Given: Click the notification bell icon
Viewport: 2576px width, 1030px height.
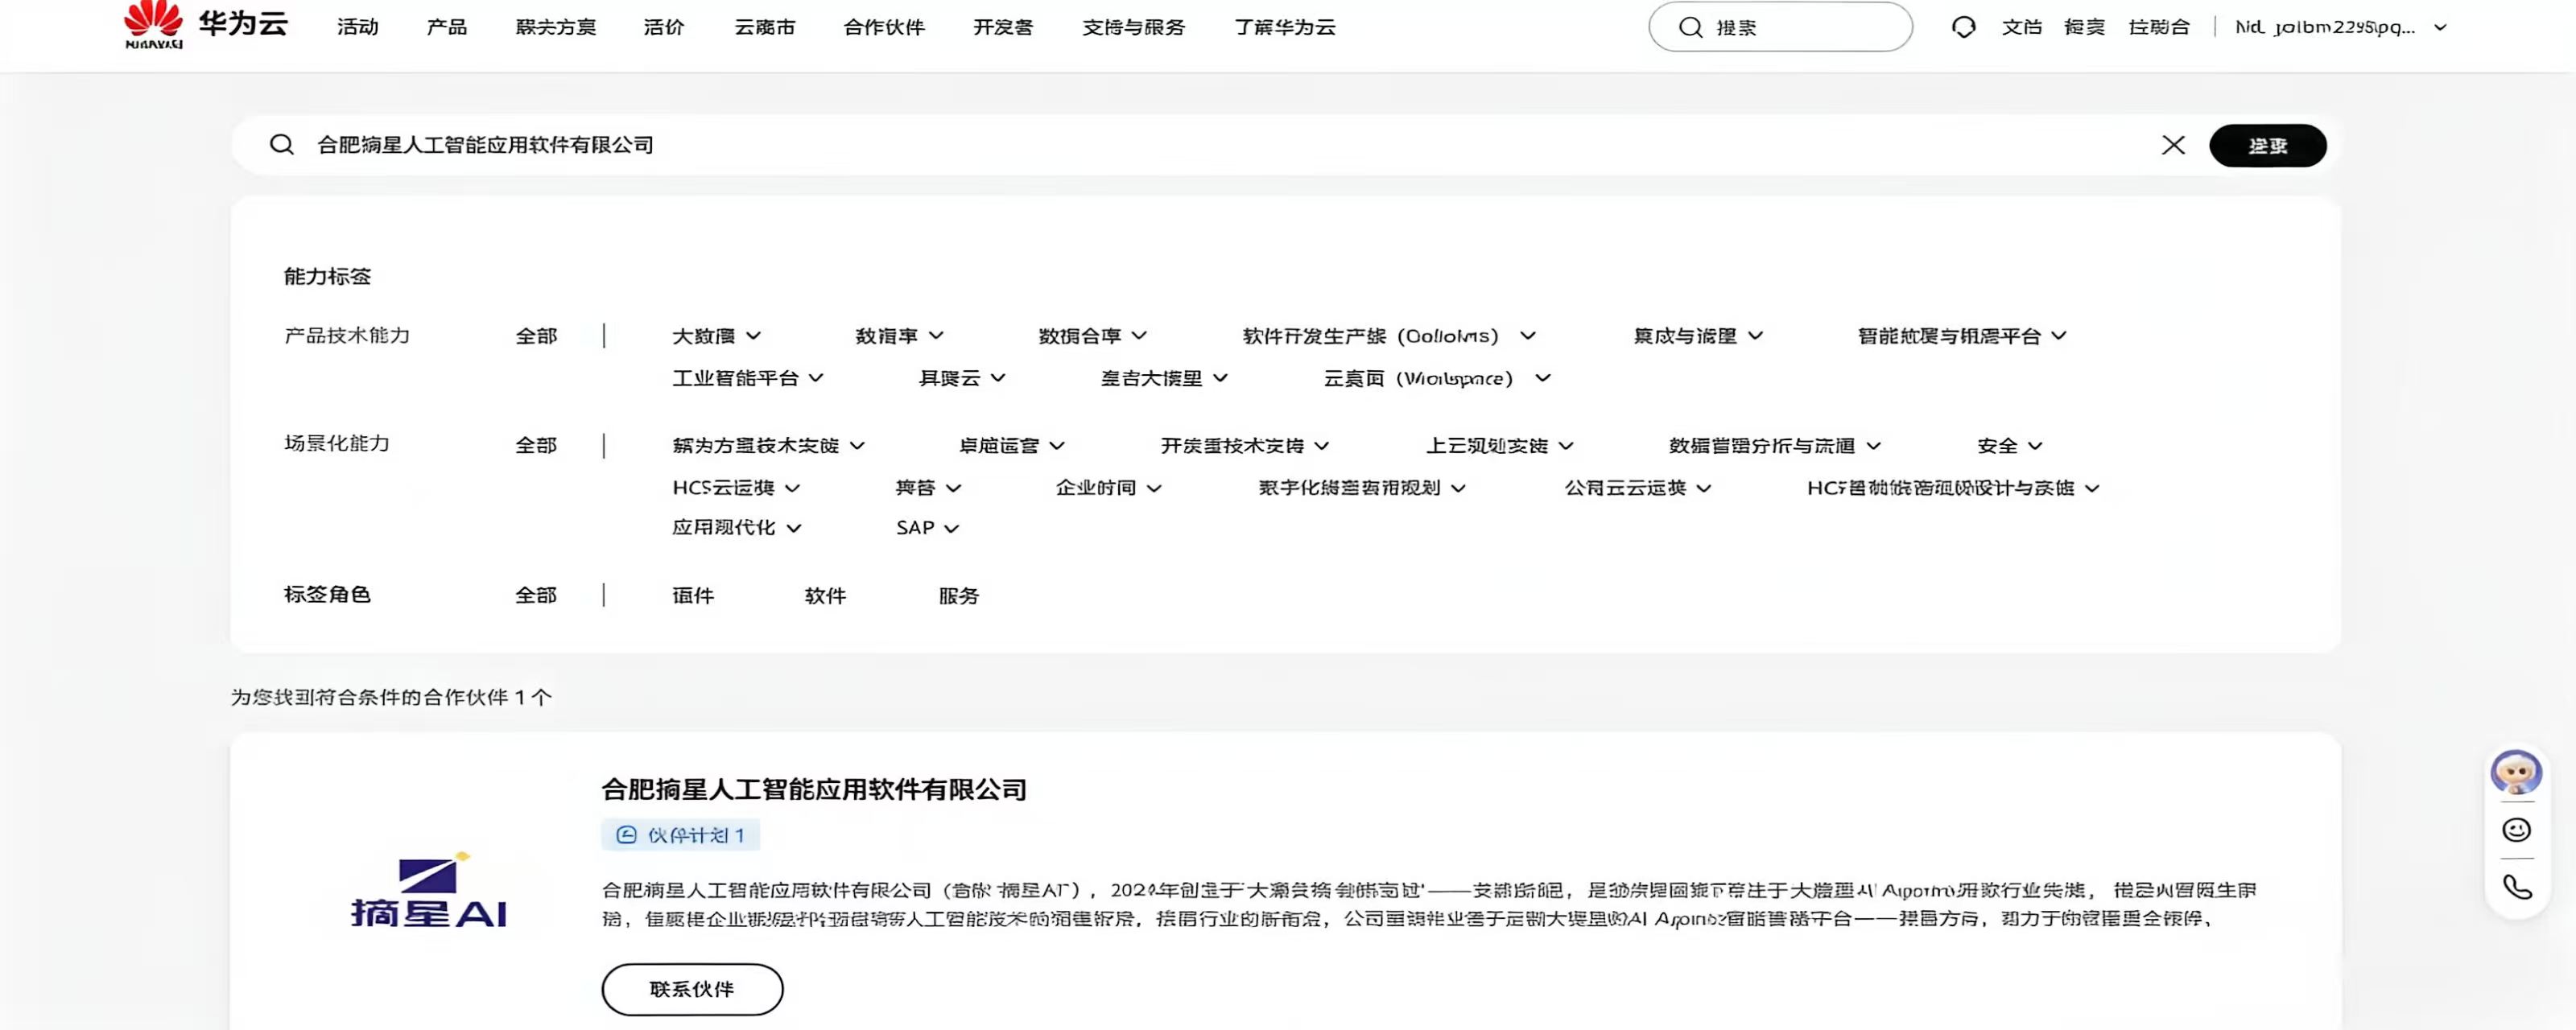Looking at the screenshot, I should [x=1963, y=27].
